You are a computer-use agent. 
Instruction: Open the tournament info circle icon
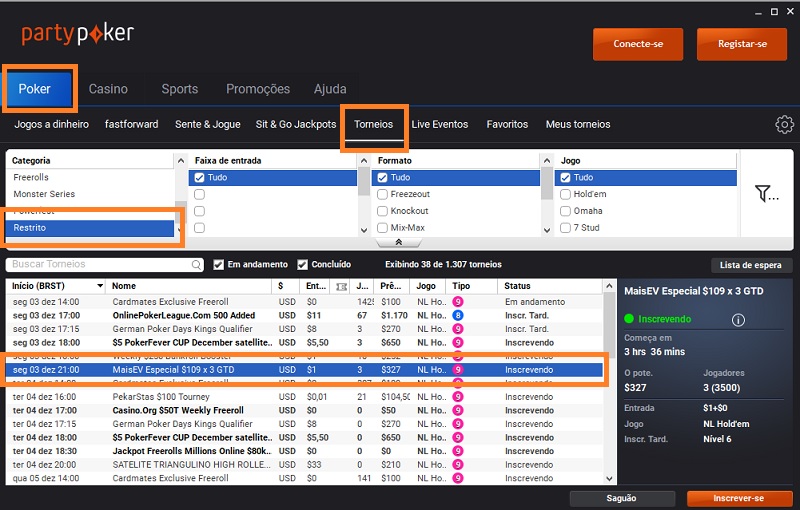(x=738, y=320)
